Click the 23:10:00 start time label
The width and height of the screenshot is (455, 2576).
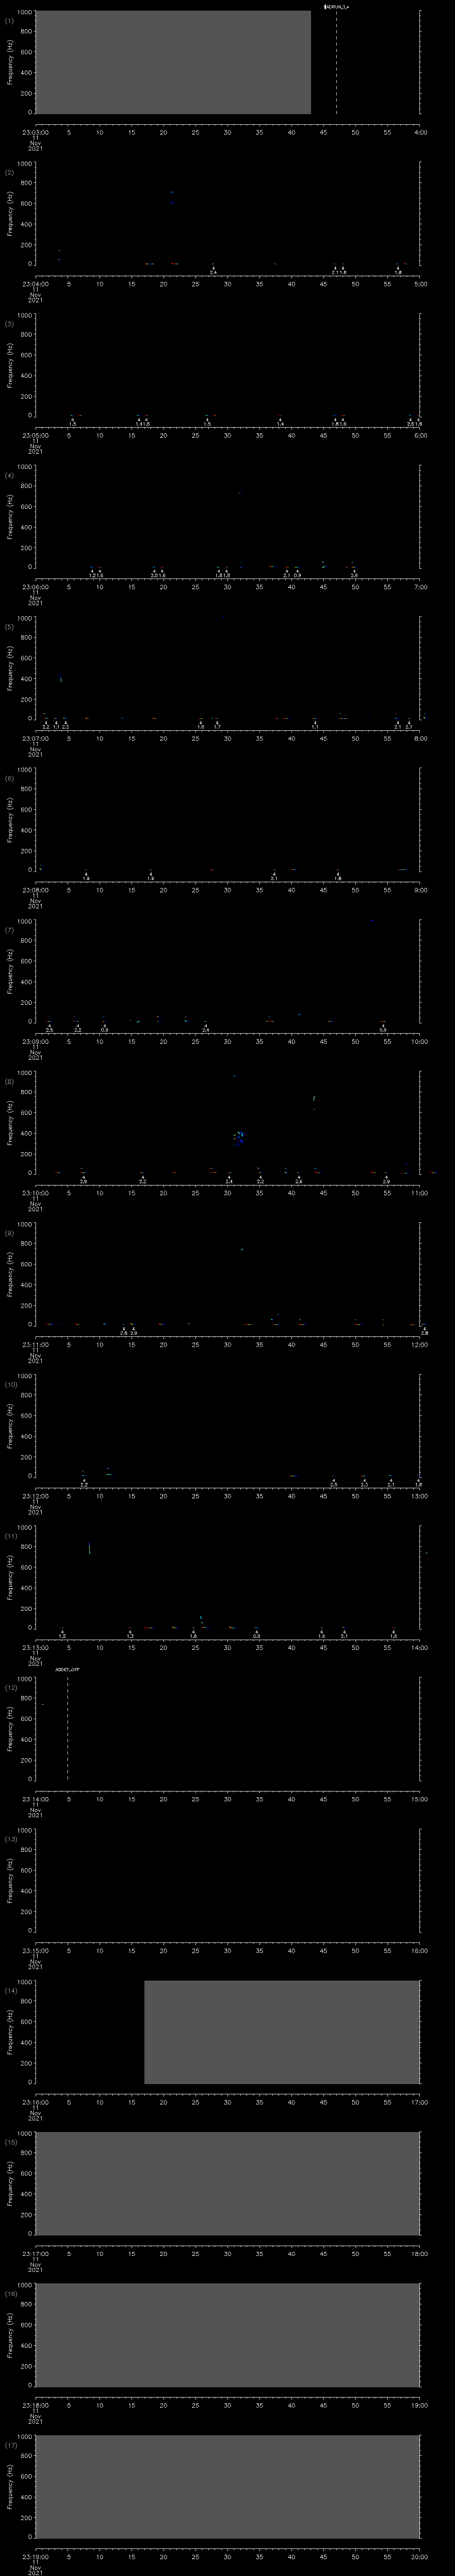pos(35,1193)
